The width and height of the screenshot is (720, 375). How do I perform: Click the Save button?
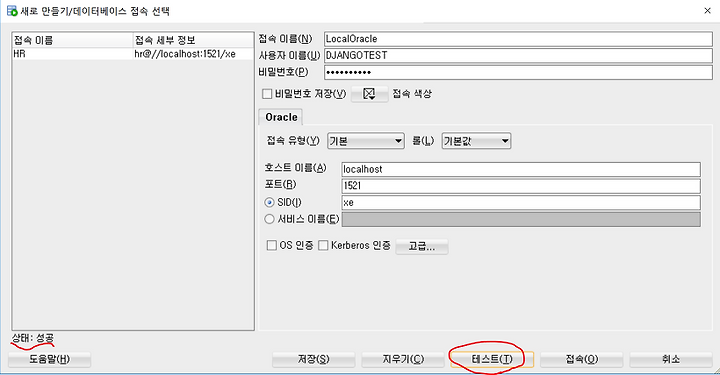click(x=314, y=359)
